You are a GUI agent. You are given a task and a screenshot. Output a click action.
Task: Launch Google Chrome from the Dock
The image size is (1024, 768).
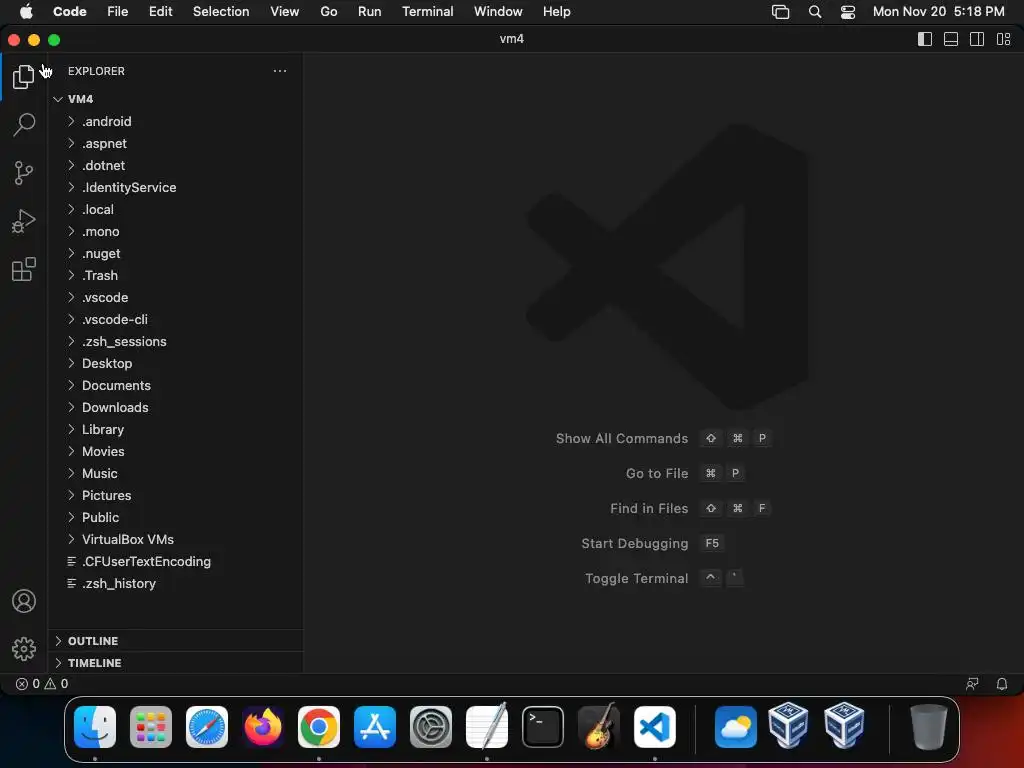click(x=319, y=727)
